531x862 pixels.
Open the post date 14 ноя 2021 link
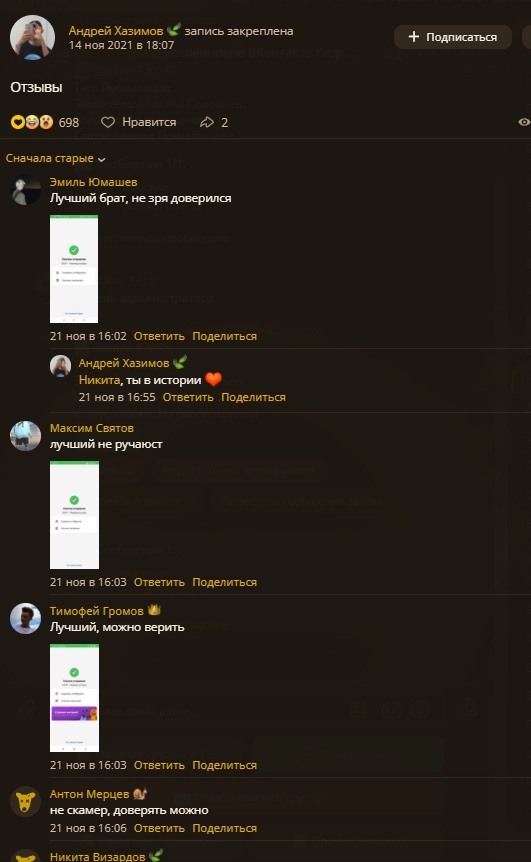coord(121,45)
